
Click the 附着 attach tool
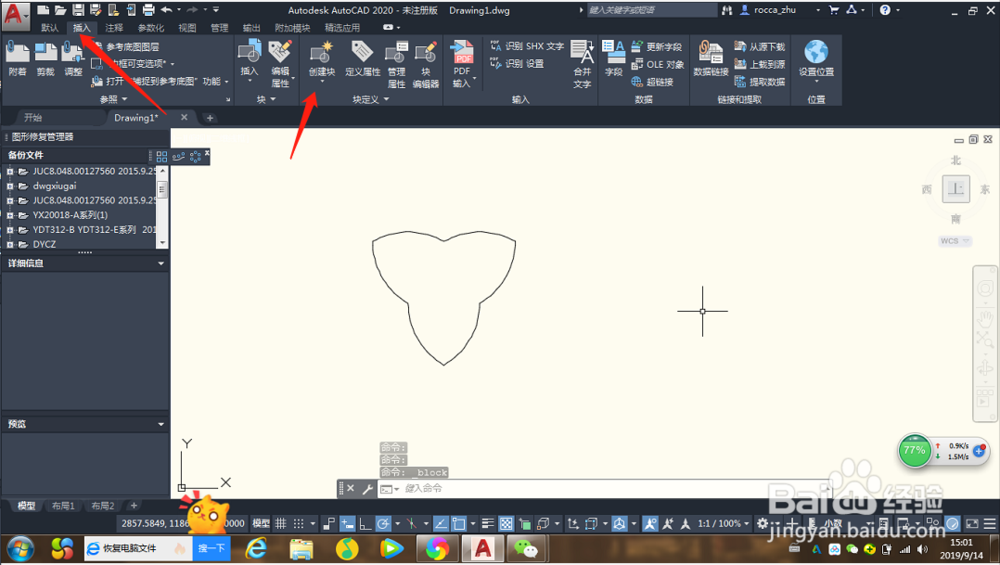pos(17,59)
